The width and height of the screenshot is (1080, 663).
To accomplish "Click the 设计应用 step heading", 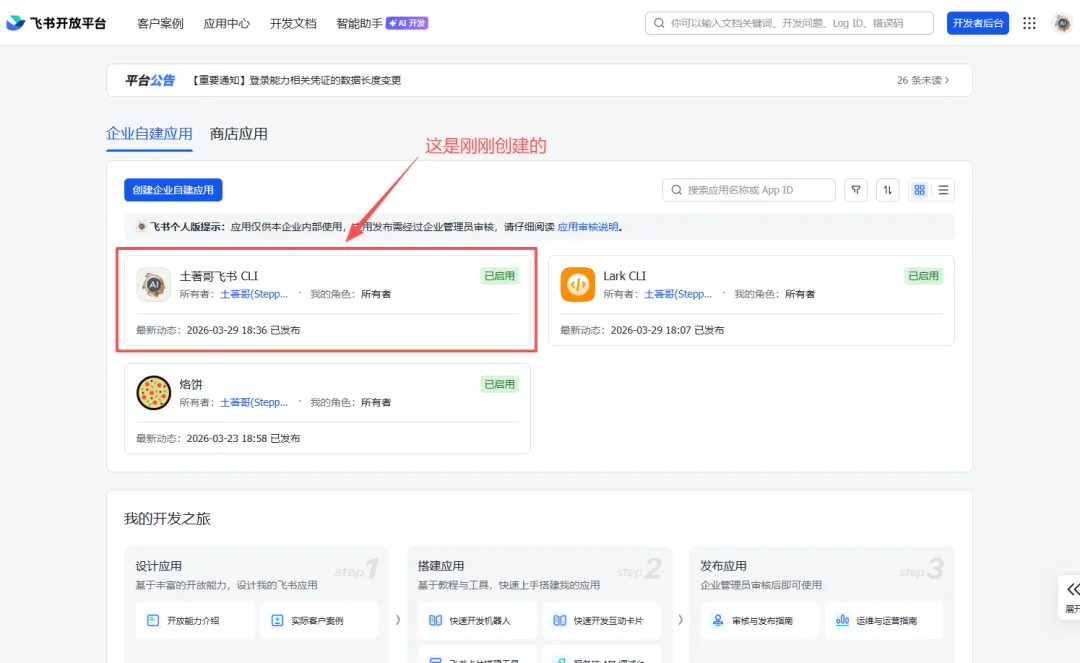I will point(158,566).
